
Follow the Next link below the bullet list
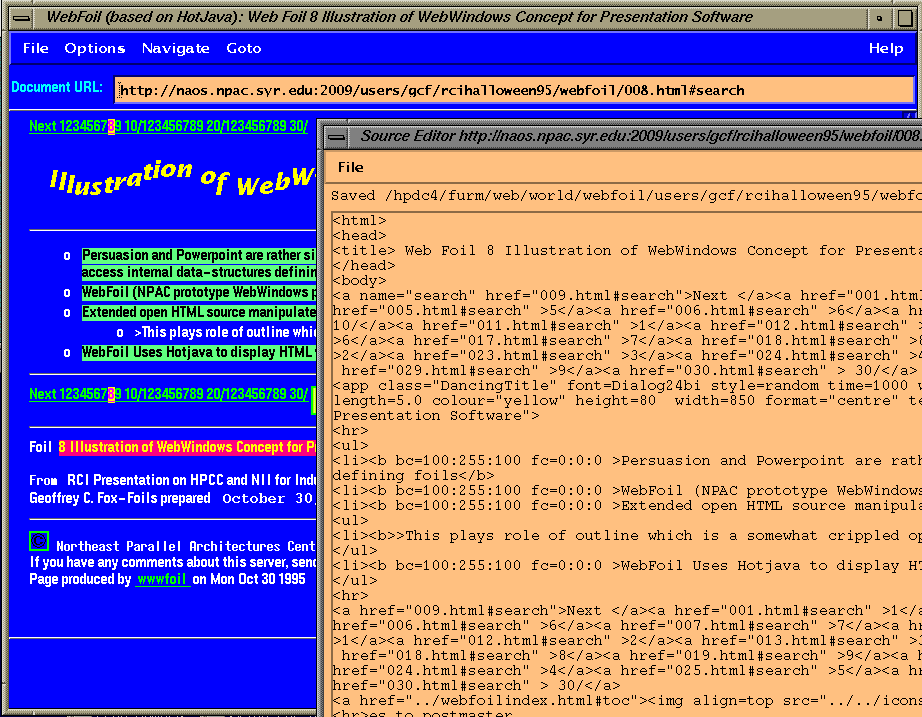[x=43, y=394]
